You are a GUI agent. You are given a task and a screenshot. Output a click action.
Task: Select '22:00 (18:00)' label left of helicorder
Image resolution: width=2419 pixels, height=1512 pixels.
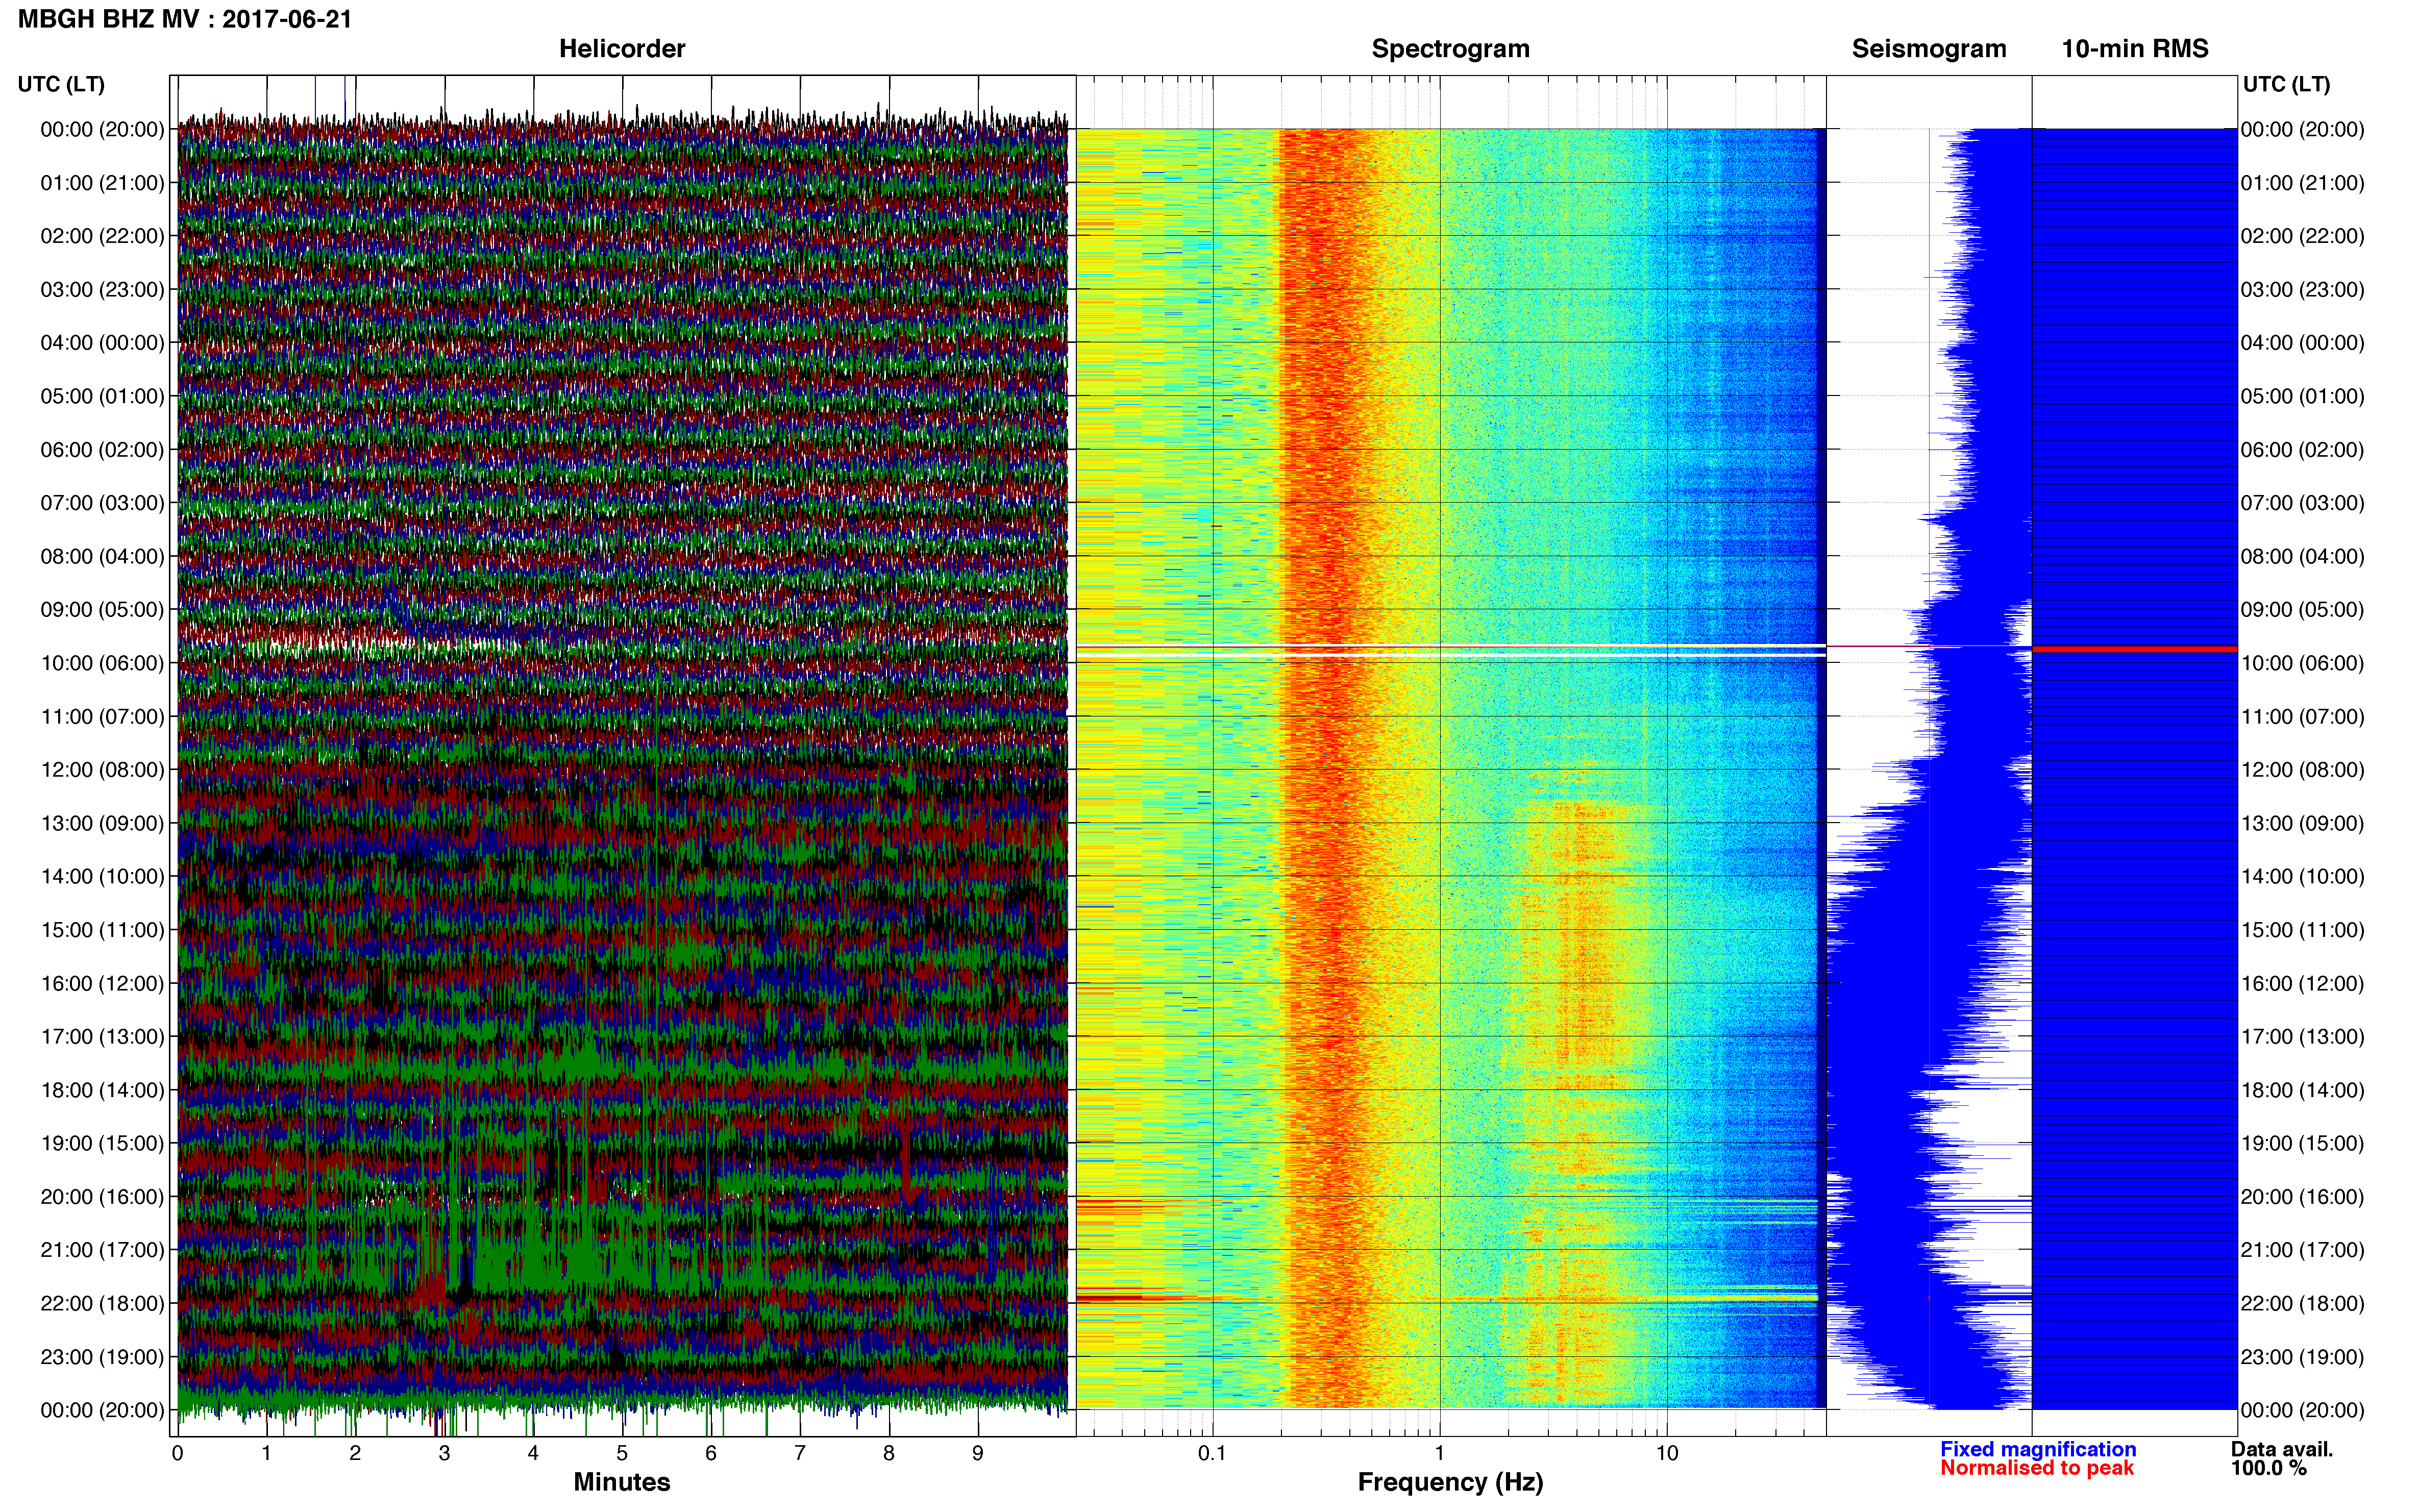tap(102, 1304)
